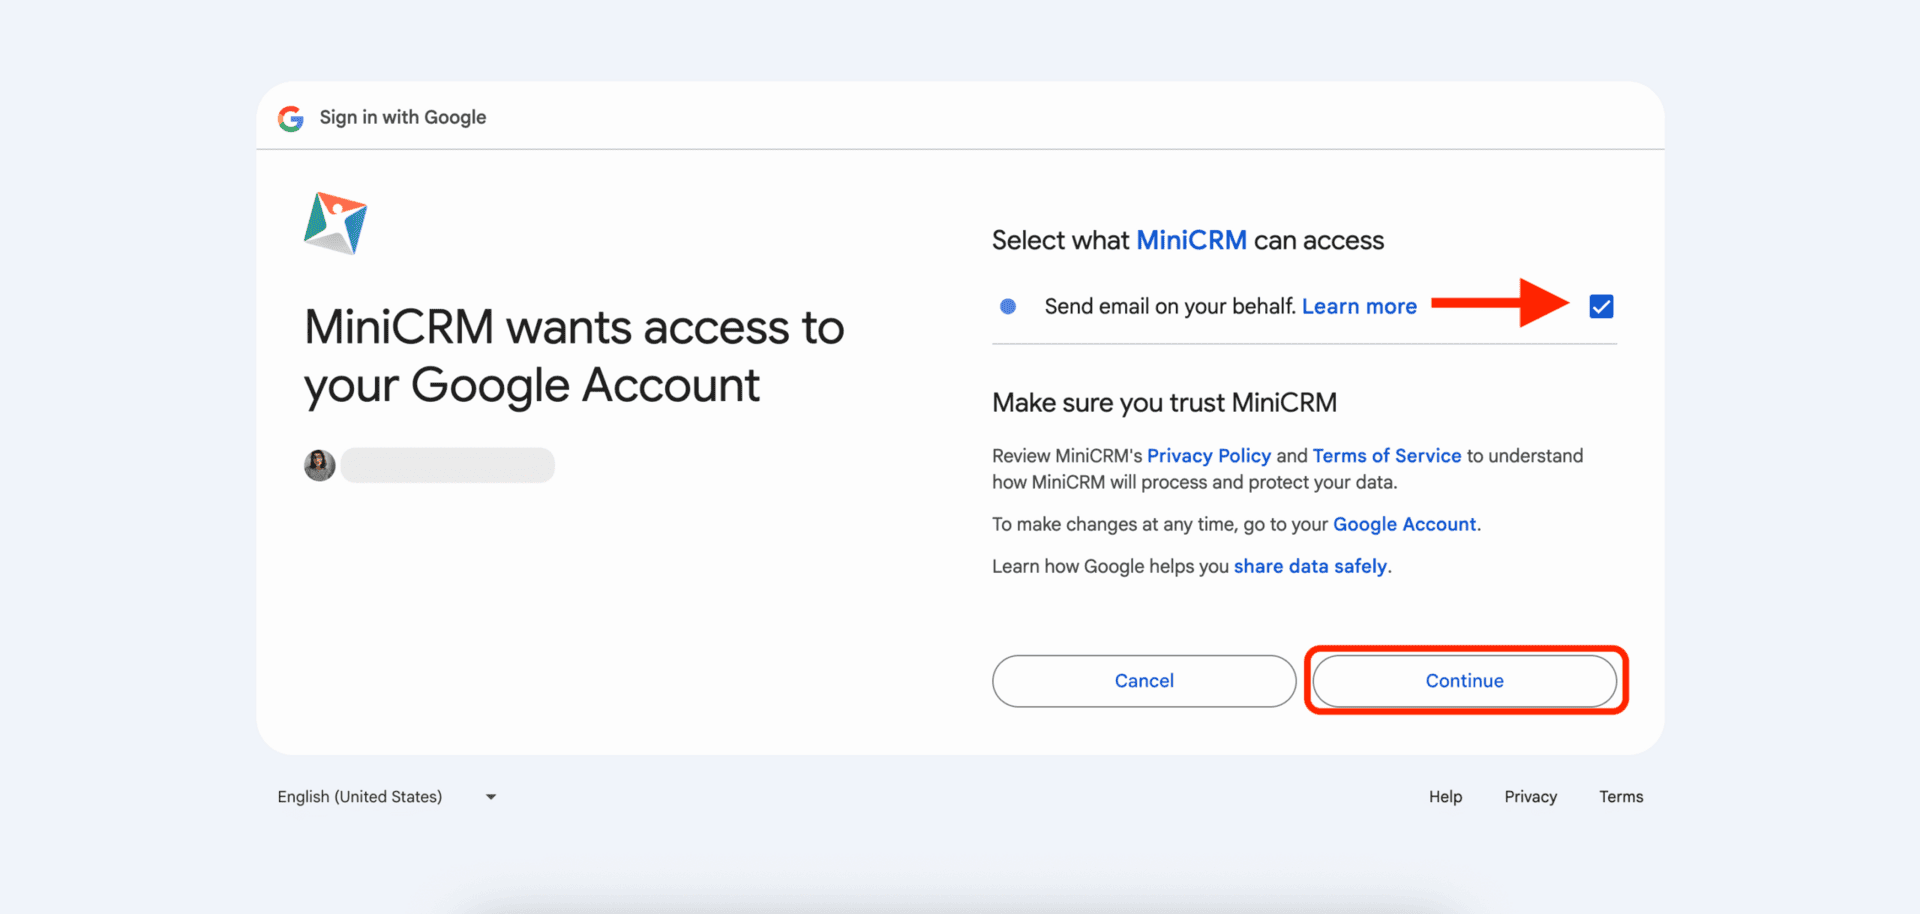
Task: Open MiniCRM's Privacy Policy link
Action: (1208, 456)
